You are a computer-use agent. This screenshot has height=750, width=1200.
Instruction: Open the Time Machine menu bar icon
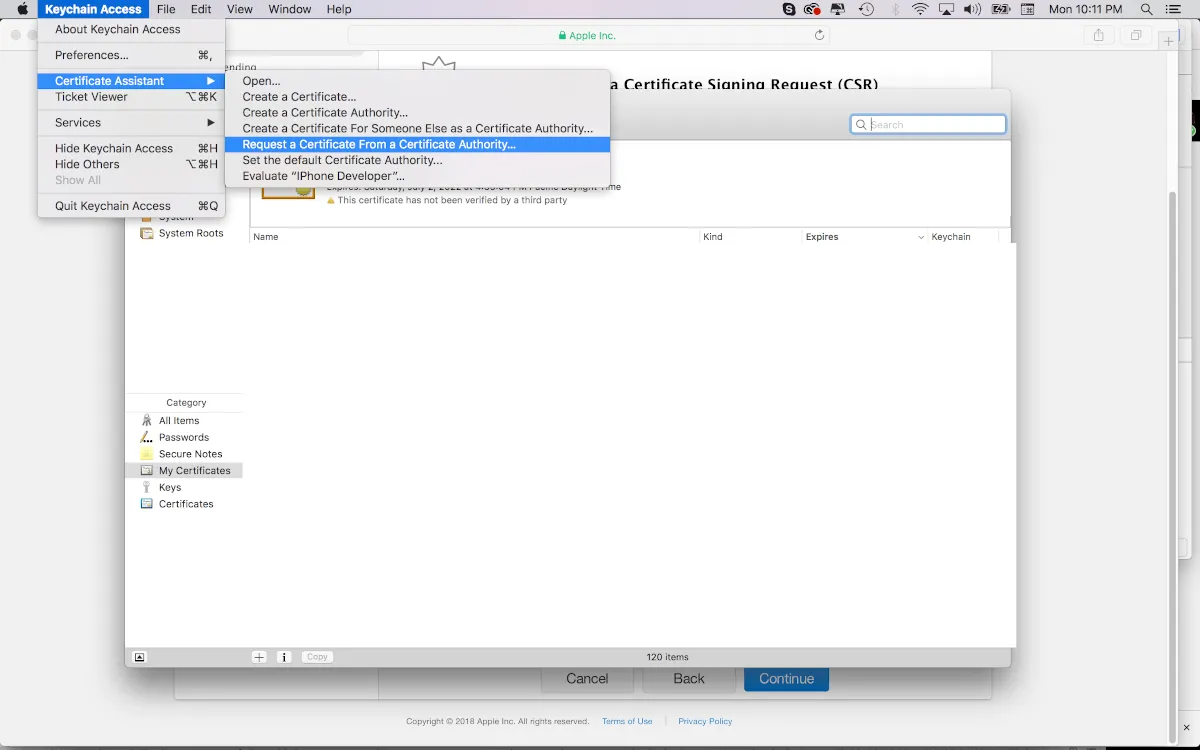[866, 9]
